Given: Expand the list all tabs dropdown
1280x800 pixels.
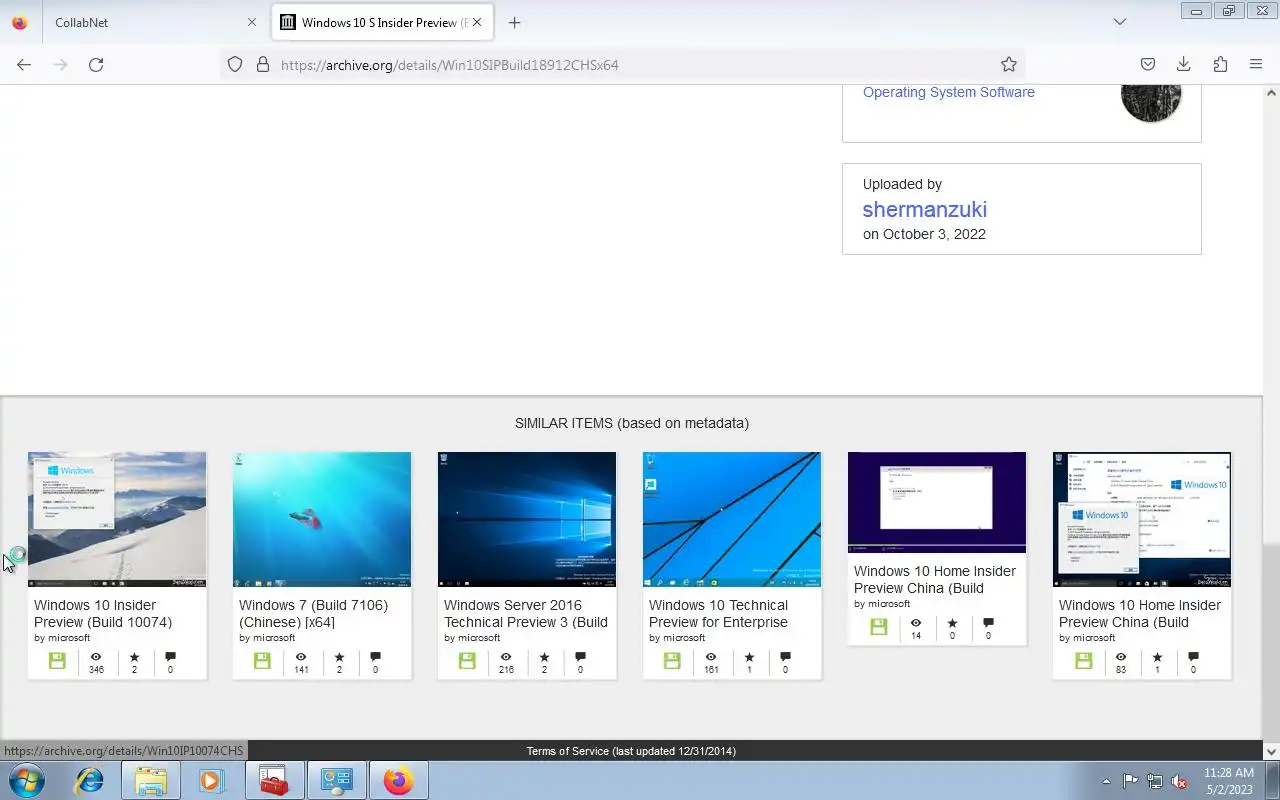Looking at the screenshot, I should tap(1120, 22).
